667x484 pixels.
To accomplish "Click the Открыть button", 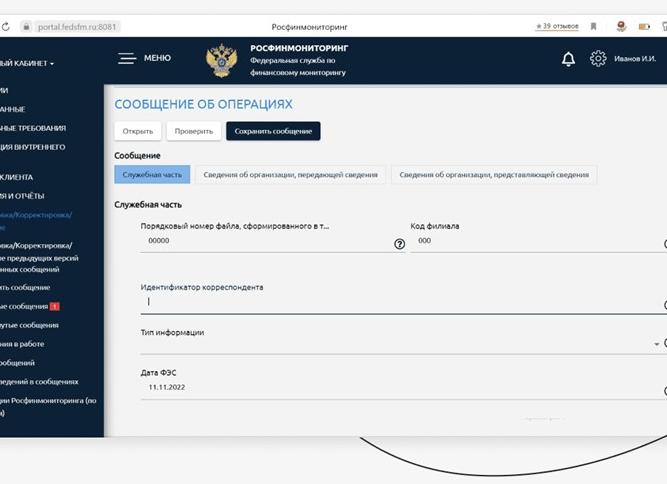I will pyautogui.click(x=138, y=131).
